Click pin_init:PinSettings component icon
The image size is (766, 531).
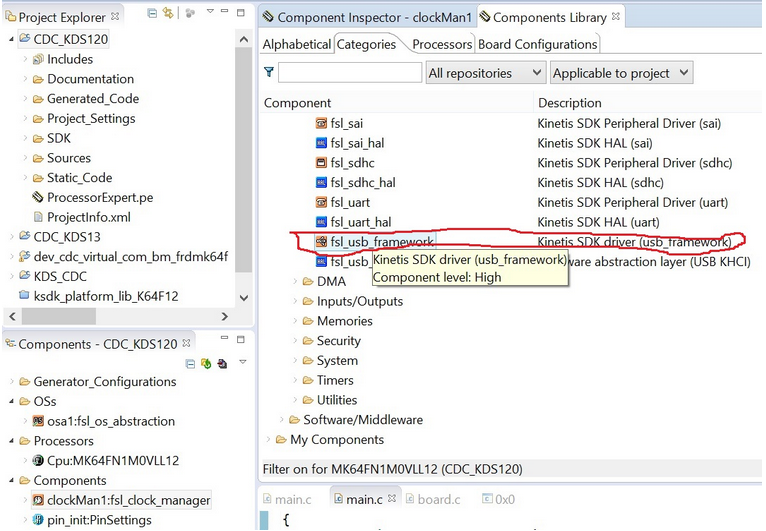[x=38, y=520]
